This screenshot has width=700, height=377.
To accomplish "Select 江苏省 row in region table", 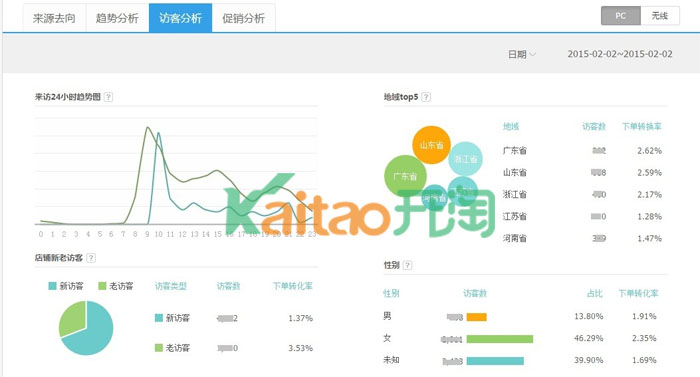I will coord(582,216).
